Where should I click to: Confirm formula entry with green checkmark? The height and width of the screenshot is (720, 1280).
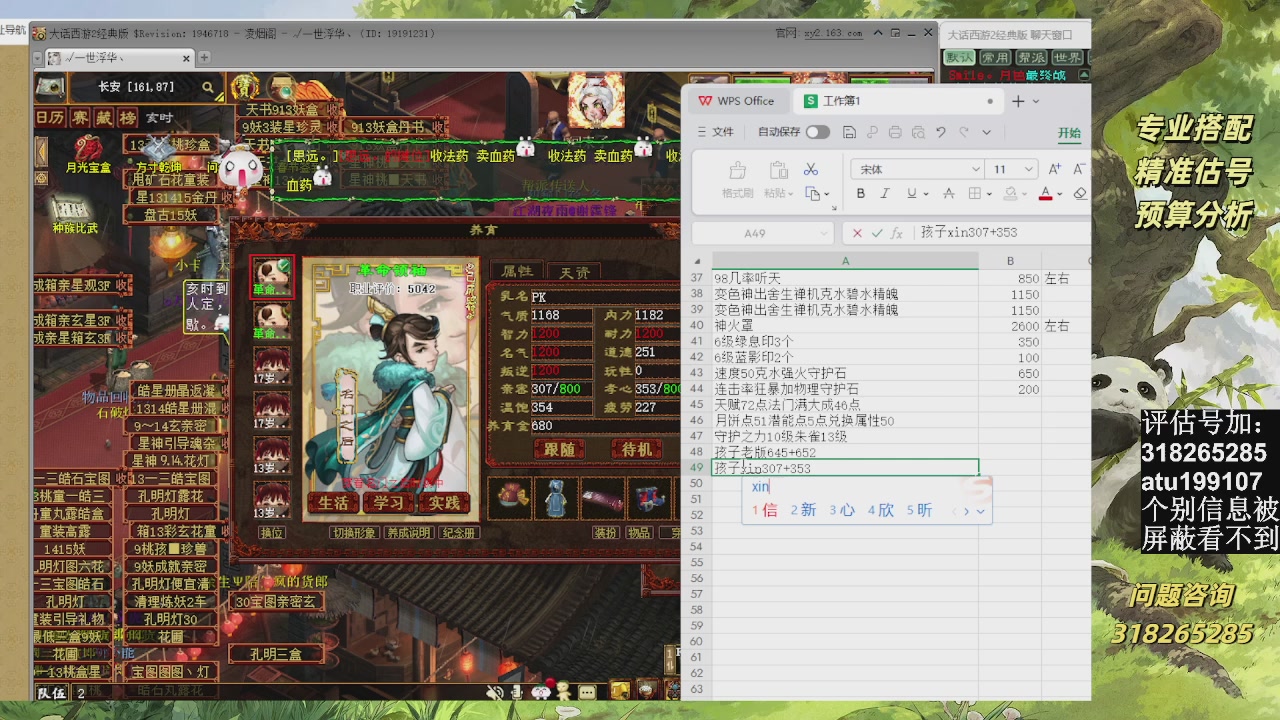tap(877, 233)
